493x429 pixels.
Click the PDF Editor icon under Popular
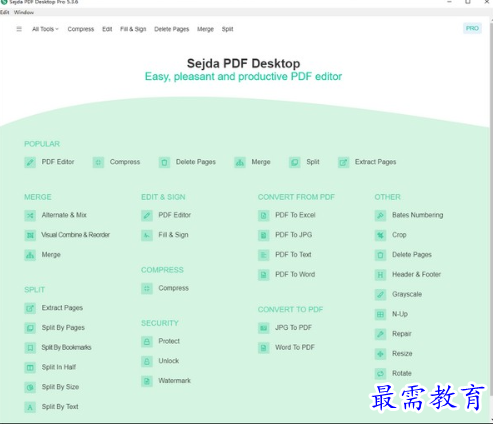30,162
